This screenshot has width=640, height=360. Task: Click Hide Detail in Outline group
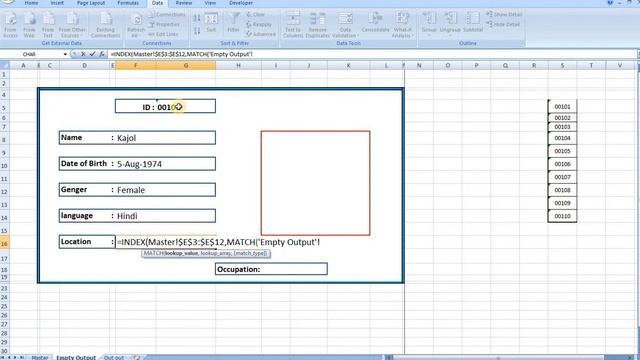[503, 24]
